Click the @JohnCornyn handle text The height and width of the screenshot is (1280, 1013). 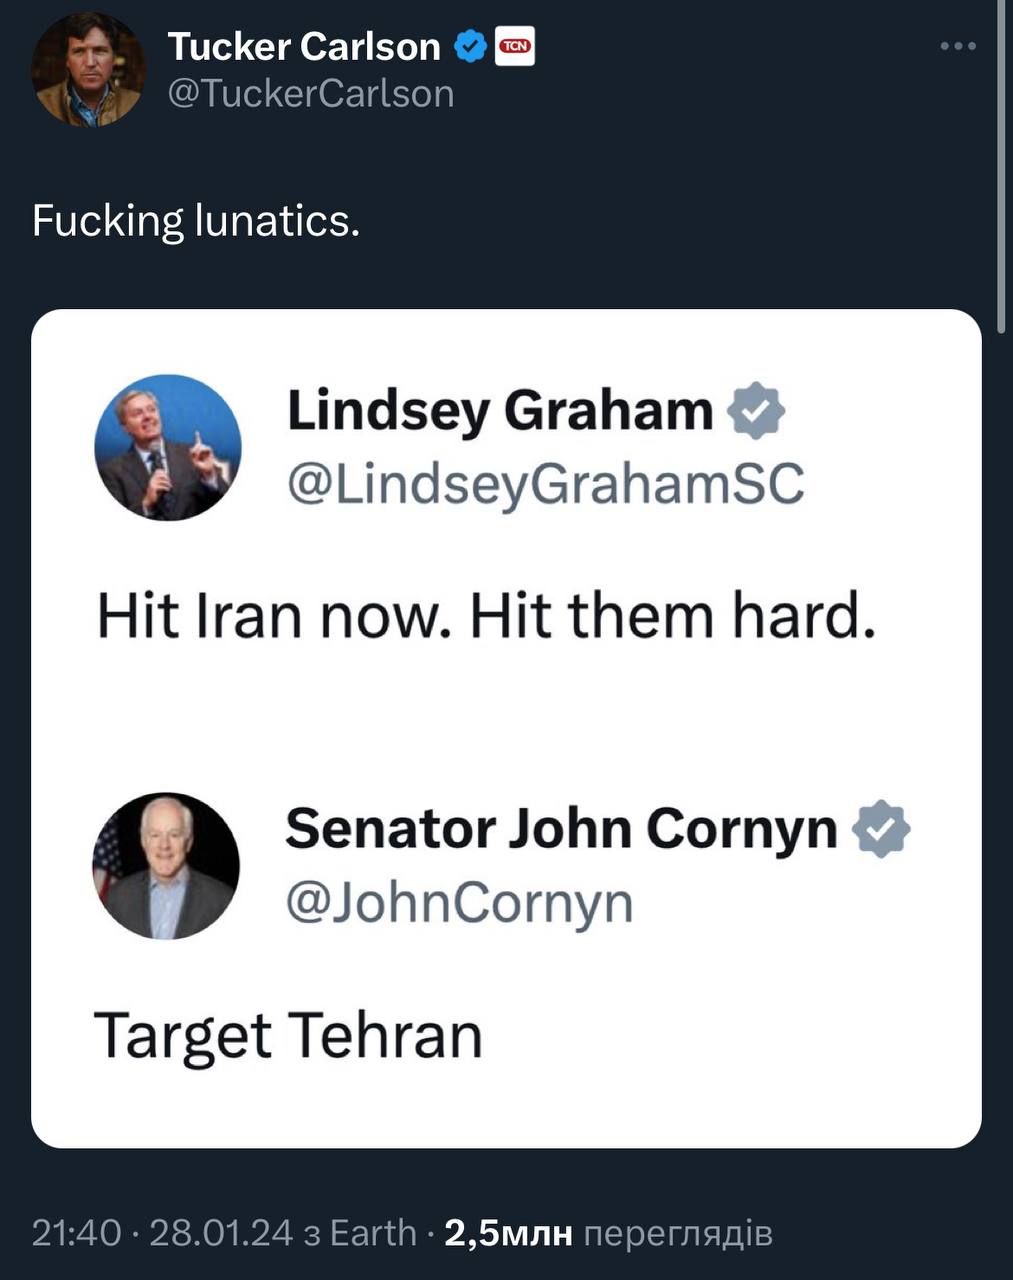[459, 902]
